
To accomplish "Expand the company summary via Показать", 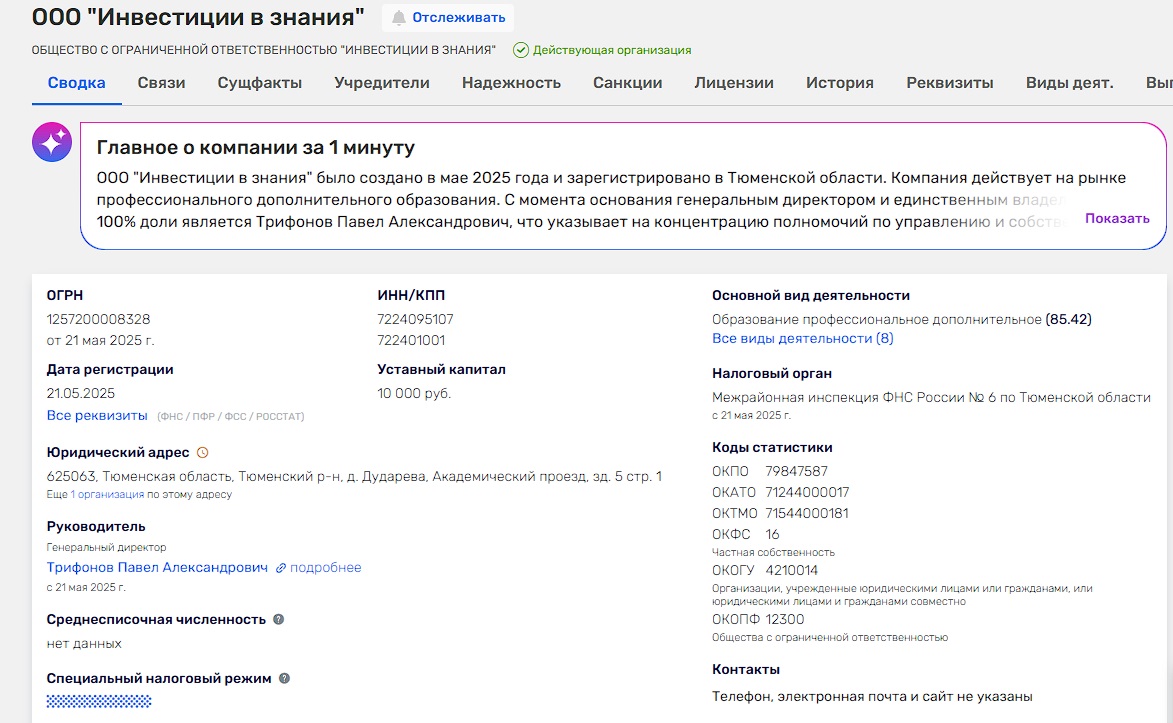I will click(1119, 217).
